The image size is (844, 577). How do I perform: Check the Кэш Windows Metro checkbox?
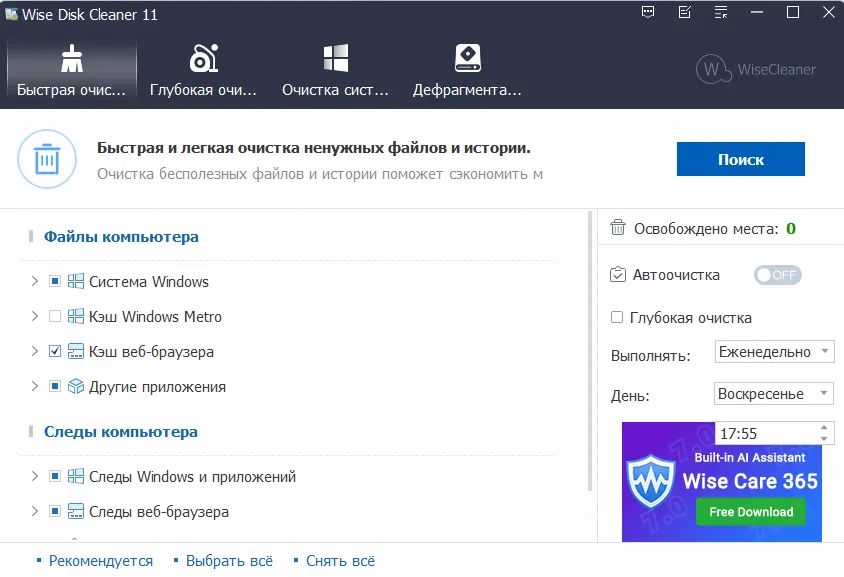tap(55, 317)
